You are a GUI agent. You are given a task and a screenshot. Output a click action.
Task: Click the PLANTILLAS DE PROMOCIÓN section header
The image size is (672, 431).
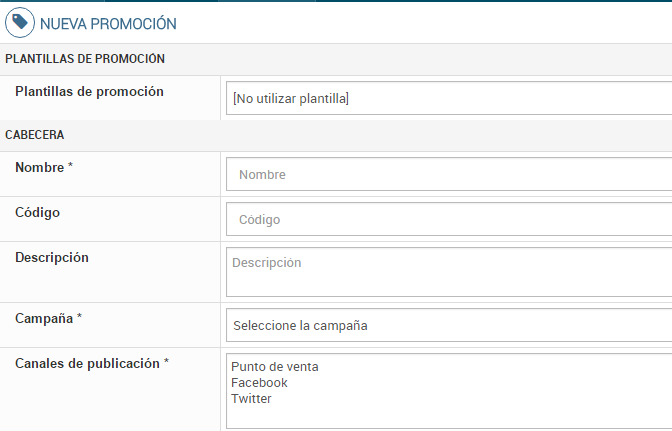click(x=85, y=60)
